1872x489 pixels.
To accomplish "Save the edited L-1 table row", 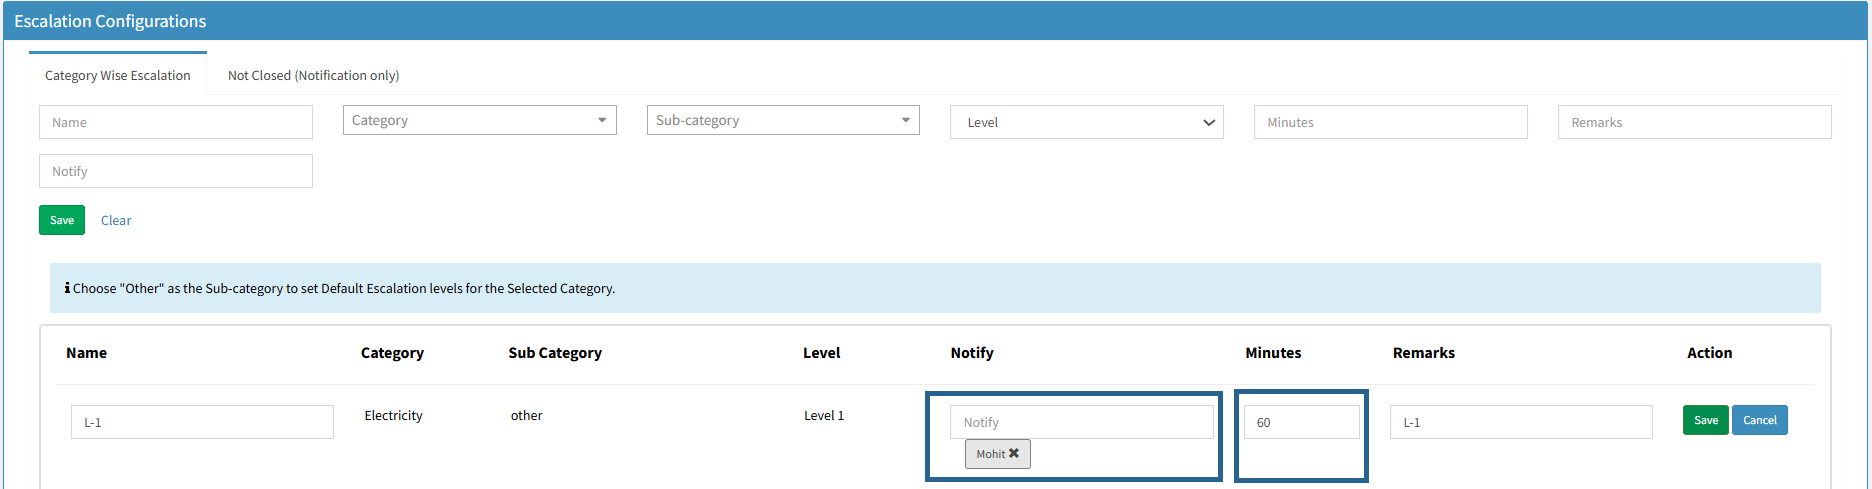I will 1705,420.
